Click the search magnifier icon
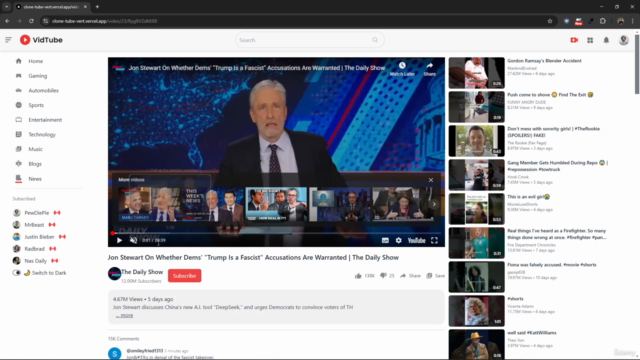 point(375,40)
